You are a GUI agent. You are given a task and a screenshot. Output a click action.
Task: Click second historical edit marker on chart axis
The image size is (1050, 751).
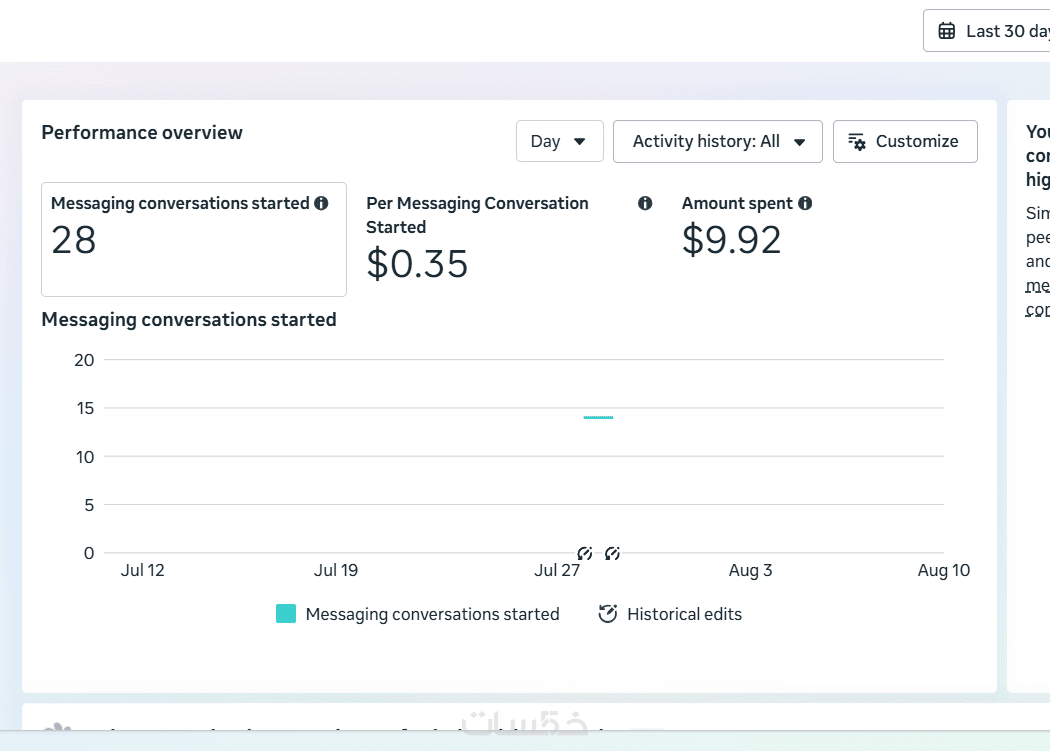tap(612, 553)
